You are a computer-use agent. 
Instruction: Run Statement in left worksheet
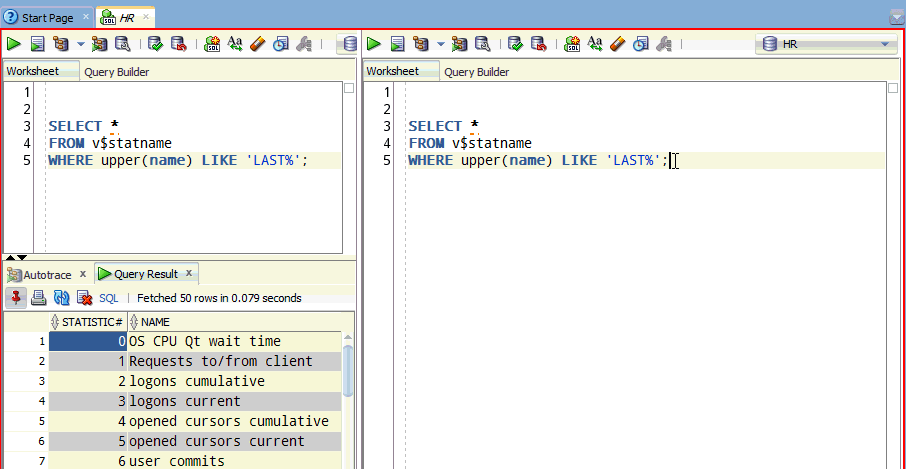(14, 43)
